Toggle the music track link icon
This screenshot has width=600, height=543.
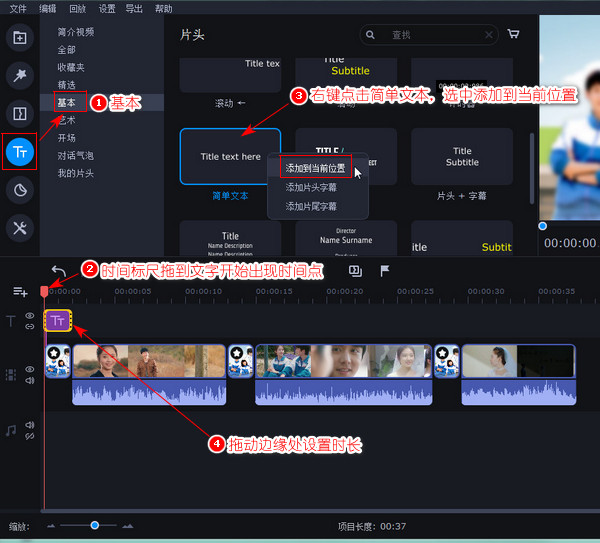tap(29, 436)
